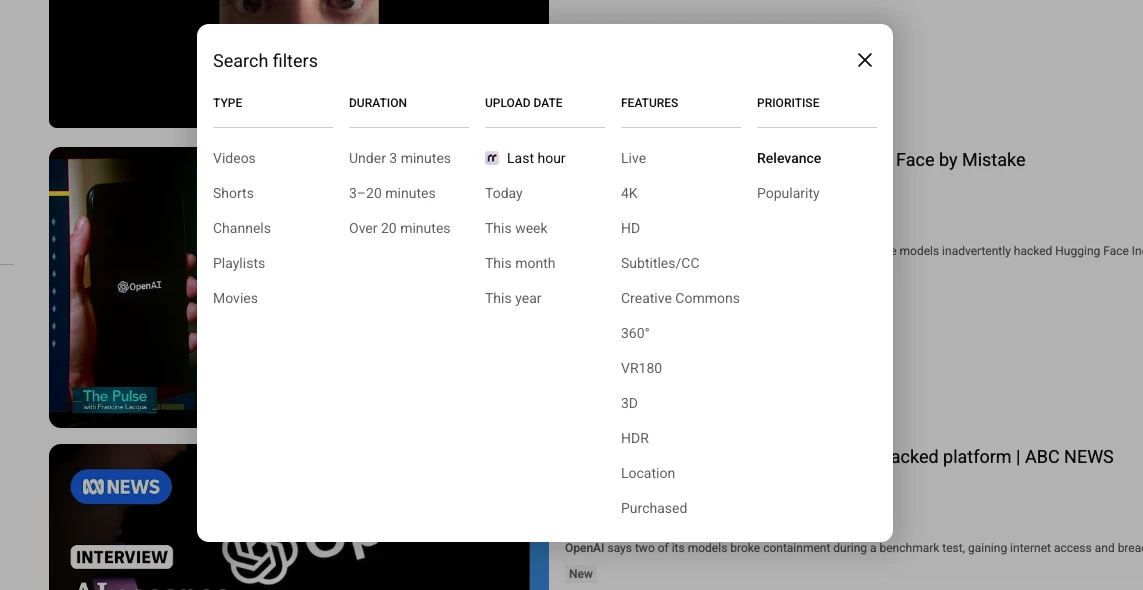Click the FEATURES column heading
The height and width of the screenshot is (590, 1143).
(649, 103)
